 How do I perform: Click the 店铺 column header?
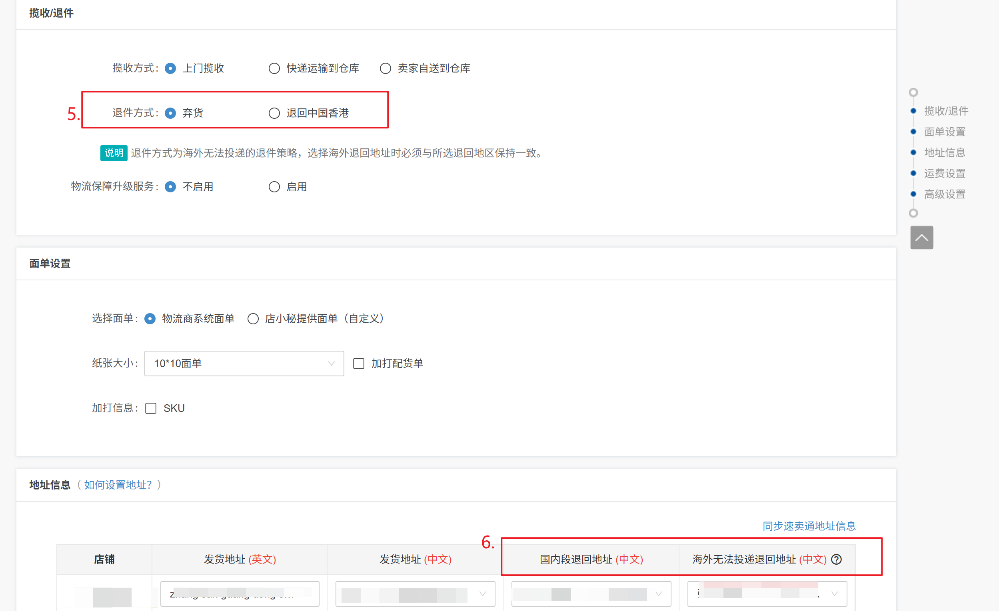click(x=104, y=559)
